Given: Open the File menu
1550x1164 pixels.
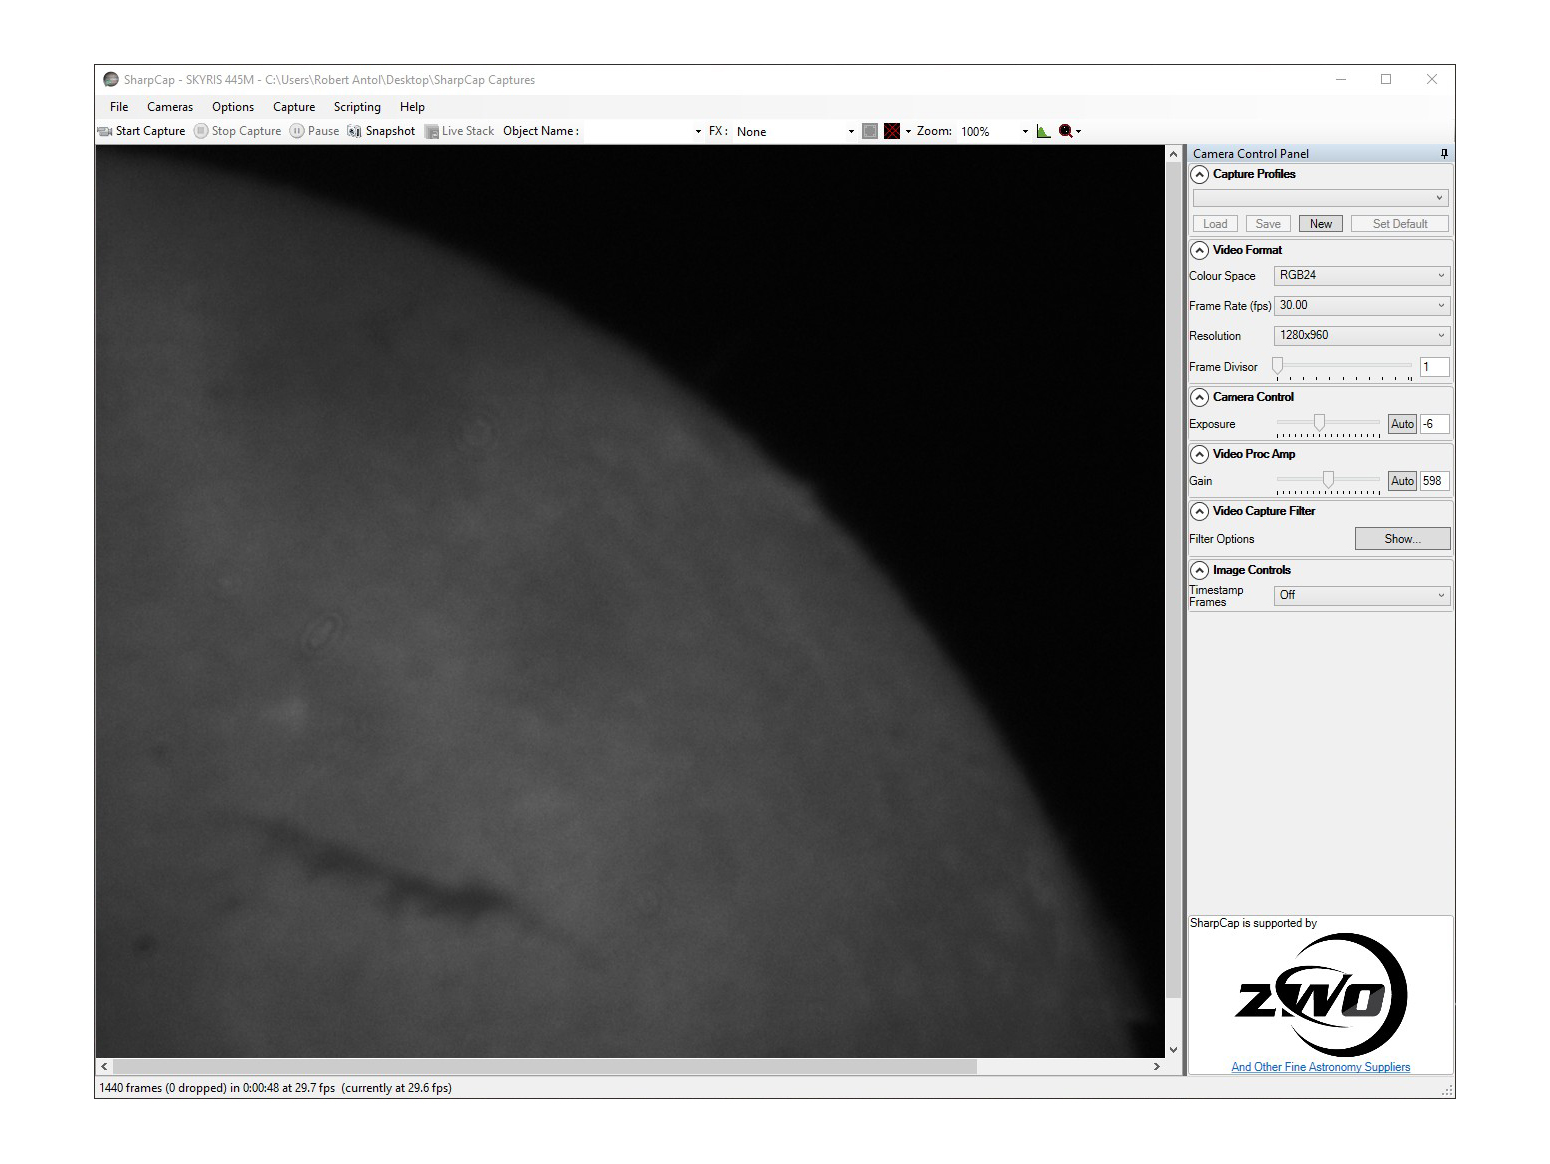Looking at the screenshot, I should (119, 107).
